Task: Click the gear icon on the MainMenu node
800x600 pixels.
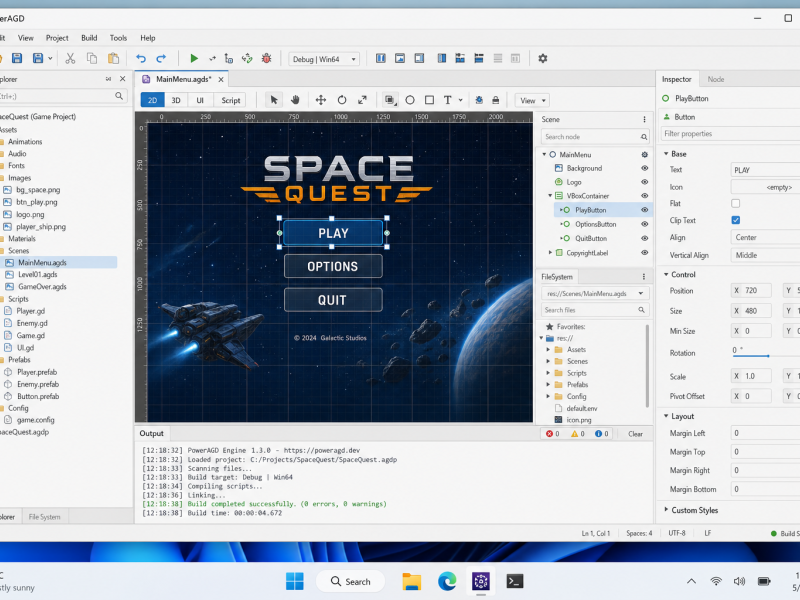Action: (x=644, y=155)
